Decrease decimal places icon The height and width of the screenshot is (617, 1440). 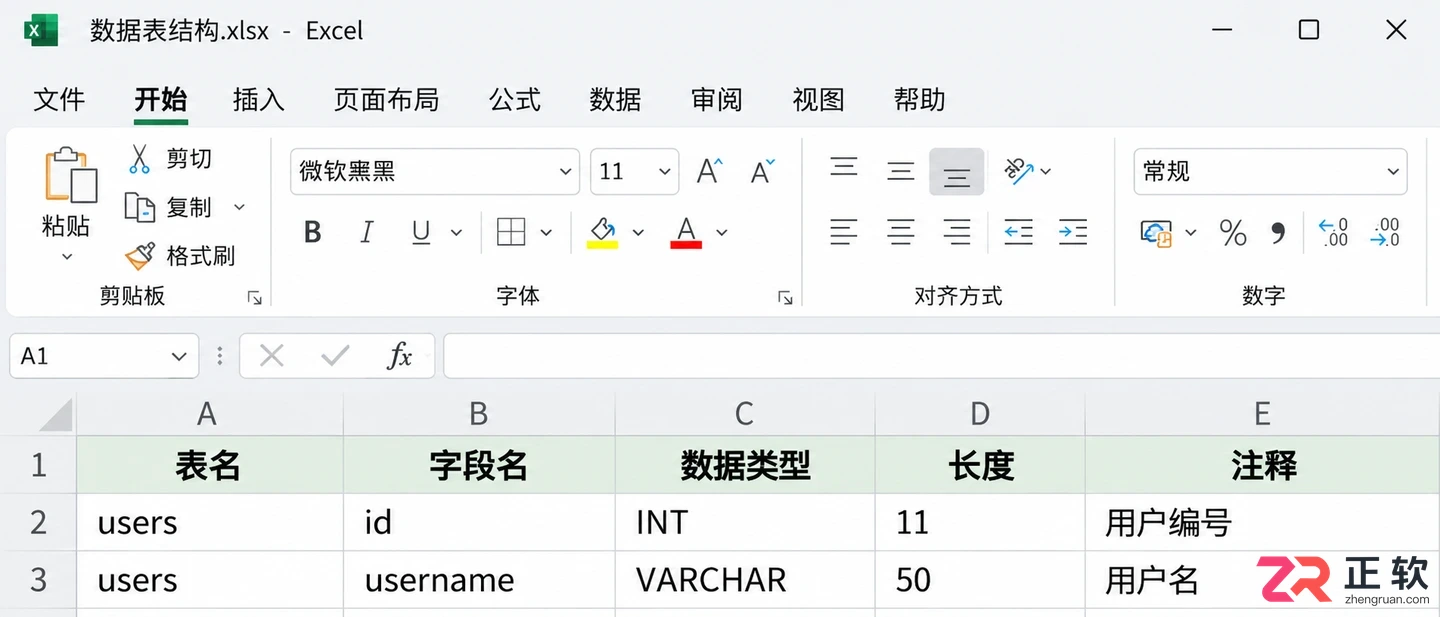[1385, 233]
